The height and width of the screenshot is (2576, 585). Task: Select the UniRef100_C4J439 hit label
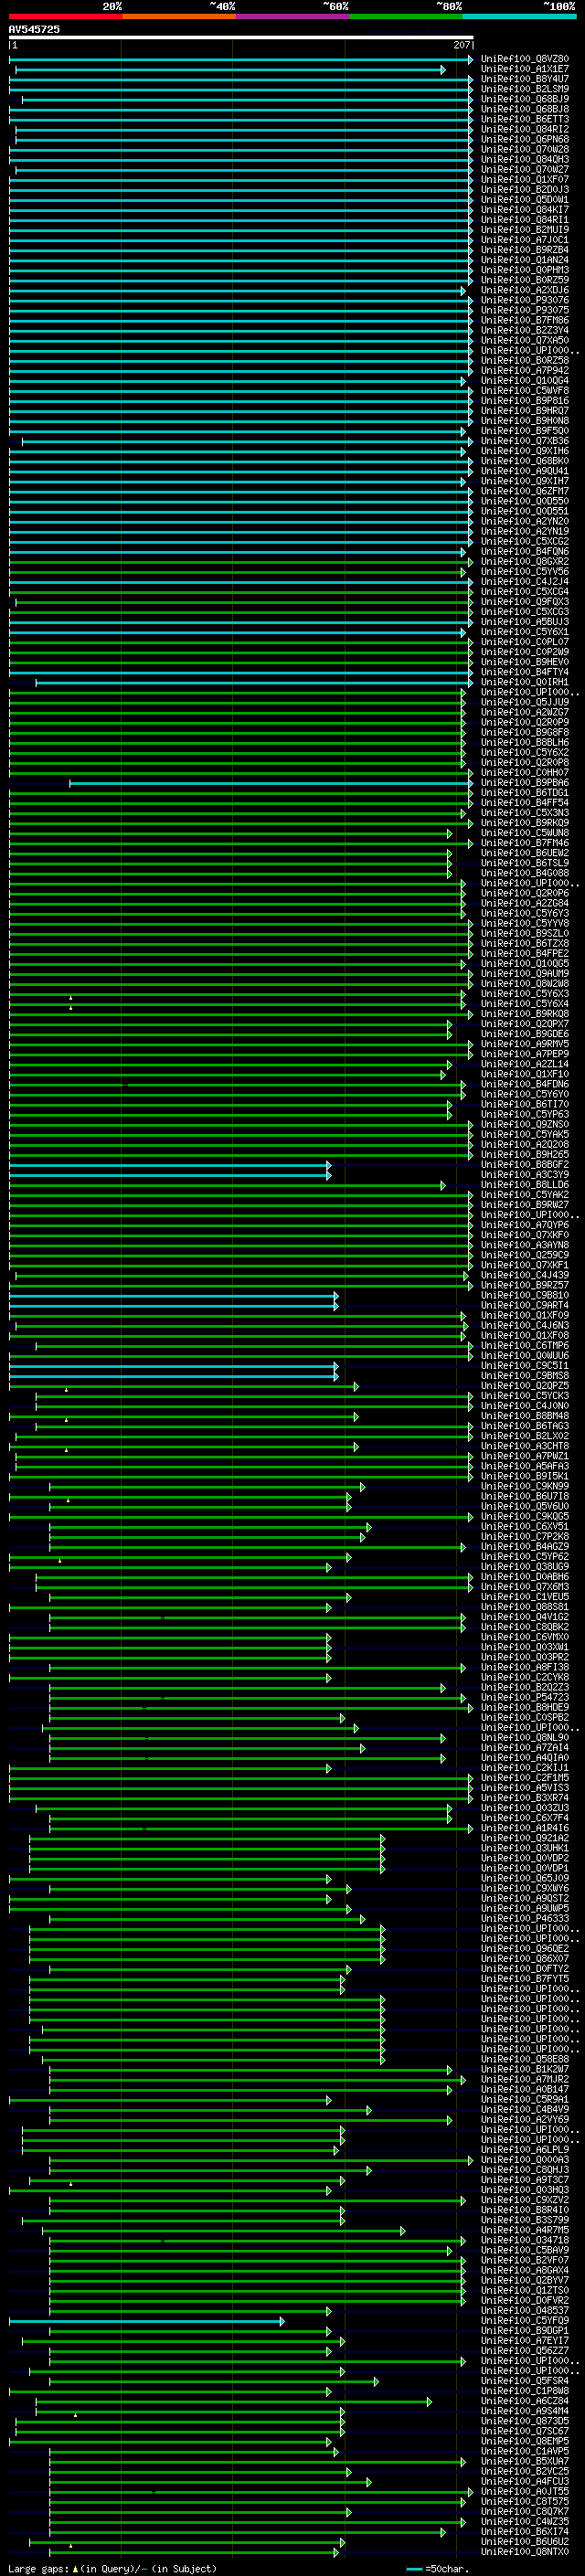coord(525,1275)
